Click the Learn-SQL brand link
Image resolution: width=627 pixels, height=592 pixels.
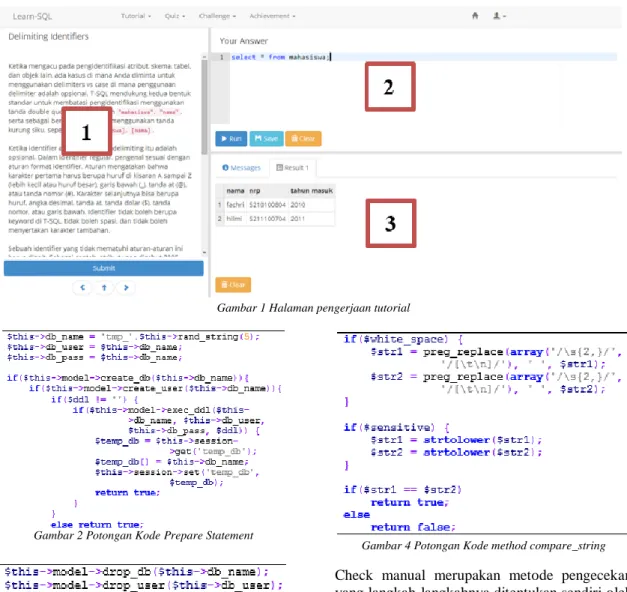click(32, 16)
